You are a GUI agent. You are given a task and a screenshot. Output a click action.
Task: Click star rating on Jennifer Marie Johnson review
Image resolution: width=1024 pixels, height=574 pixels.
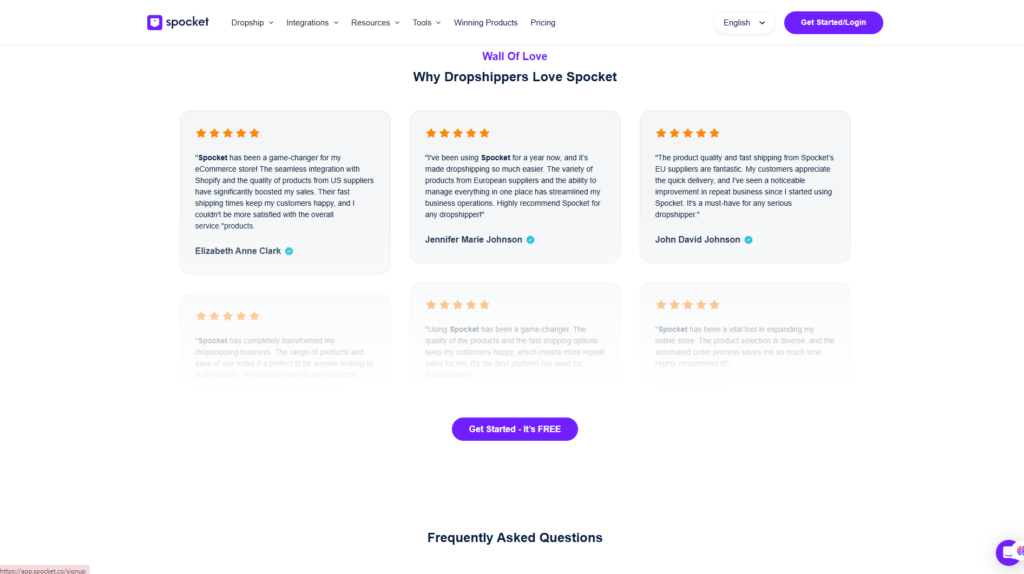coord(457,133)
